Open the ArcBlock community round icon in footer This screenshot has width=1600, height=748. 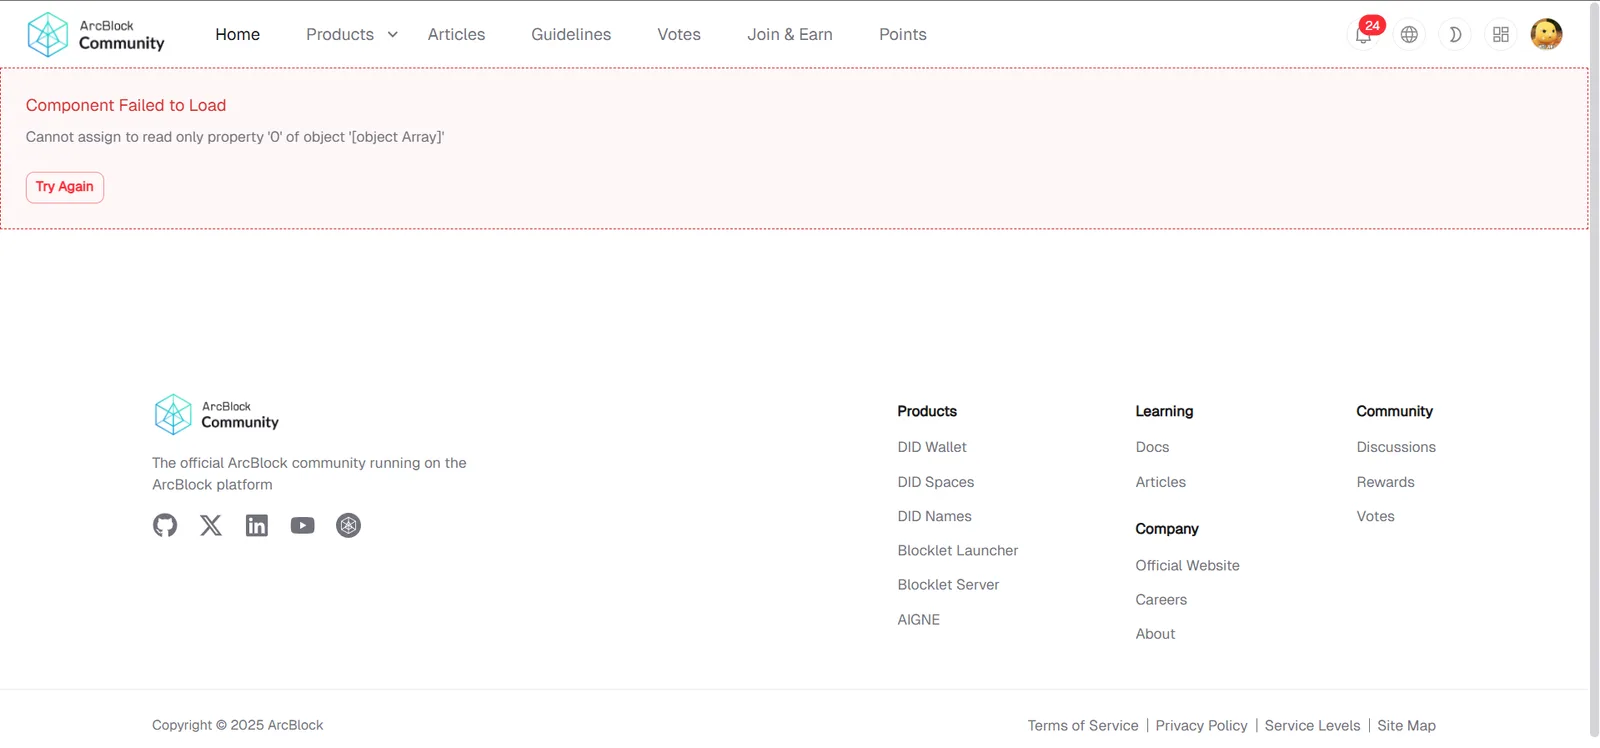pyautogui.click(x=349, y=525)
